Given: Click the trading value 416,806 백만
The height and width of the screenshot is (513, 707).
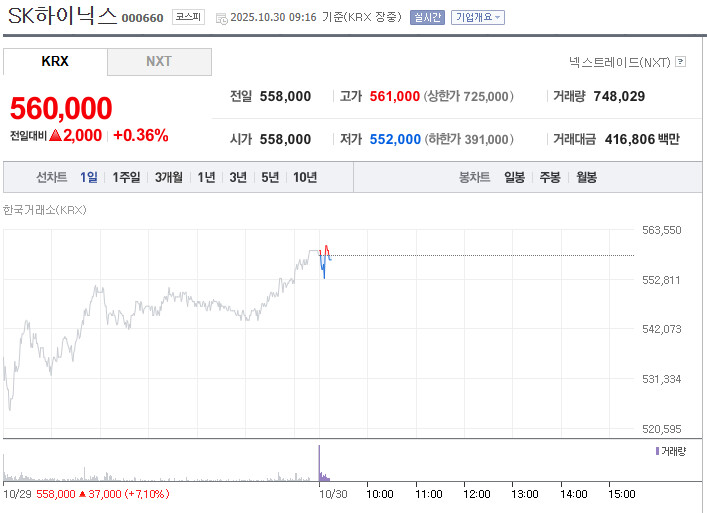Looking at the screenshot, I should (x=642, y=139).
